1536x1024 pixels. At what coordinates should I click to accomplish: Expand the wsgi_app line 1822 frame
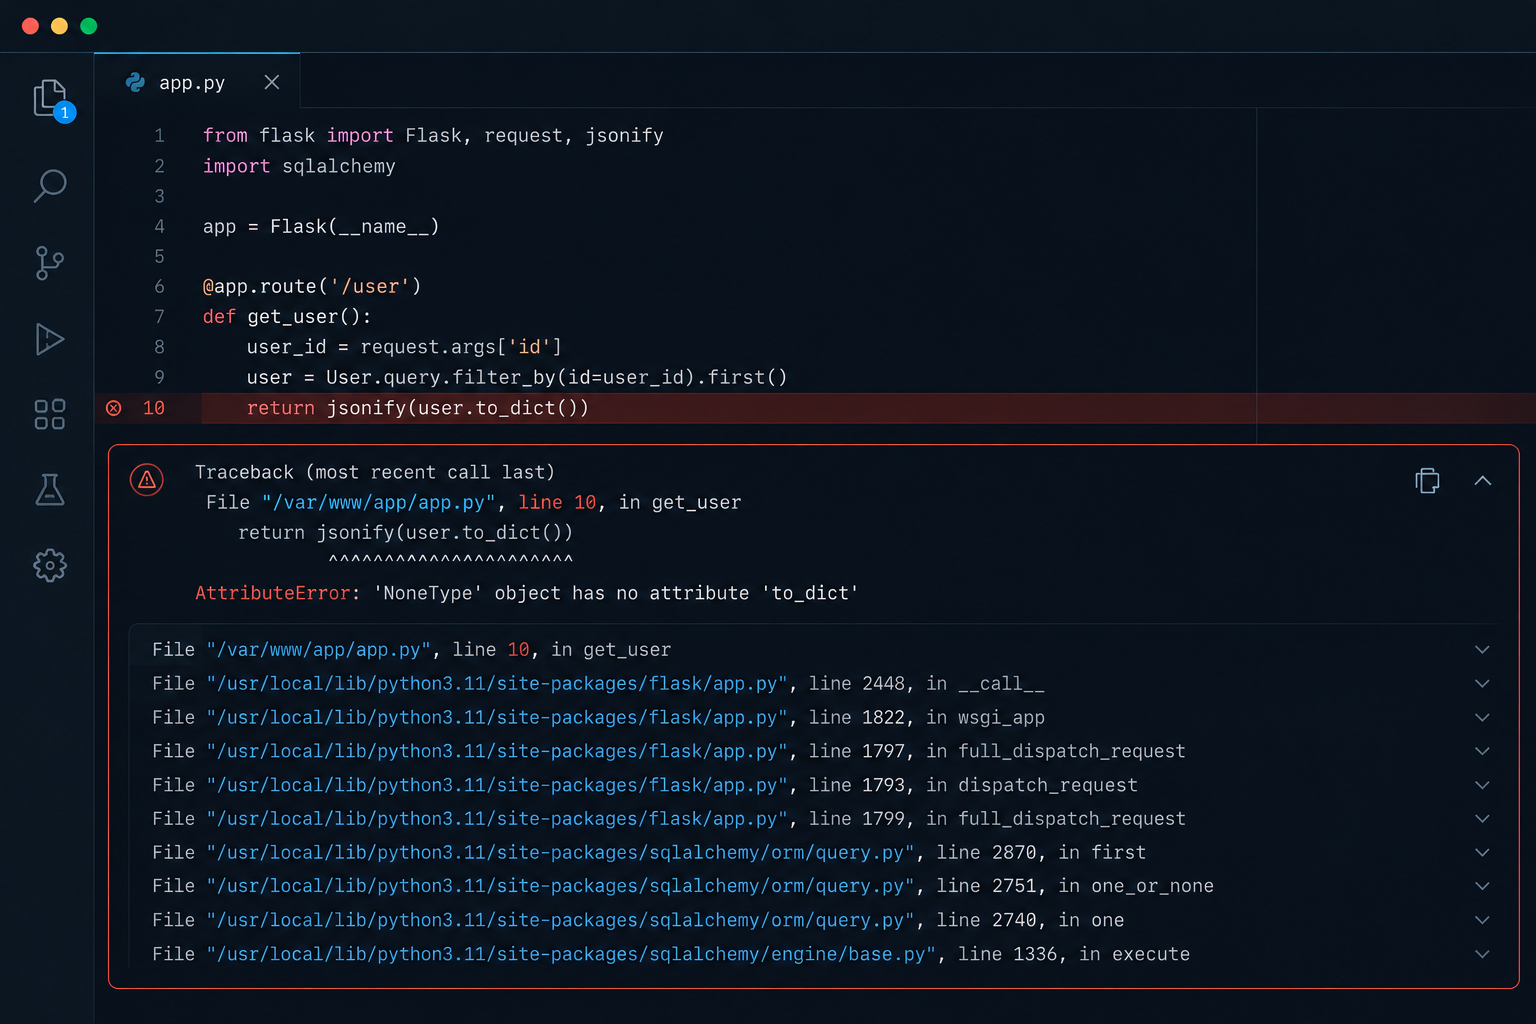tap(1482, 718)
